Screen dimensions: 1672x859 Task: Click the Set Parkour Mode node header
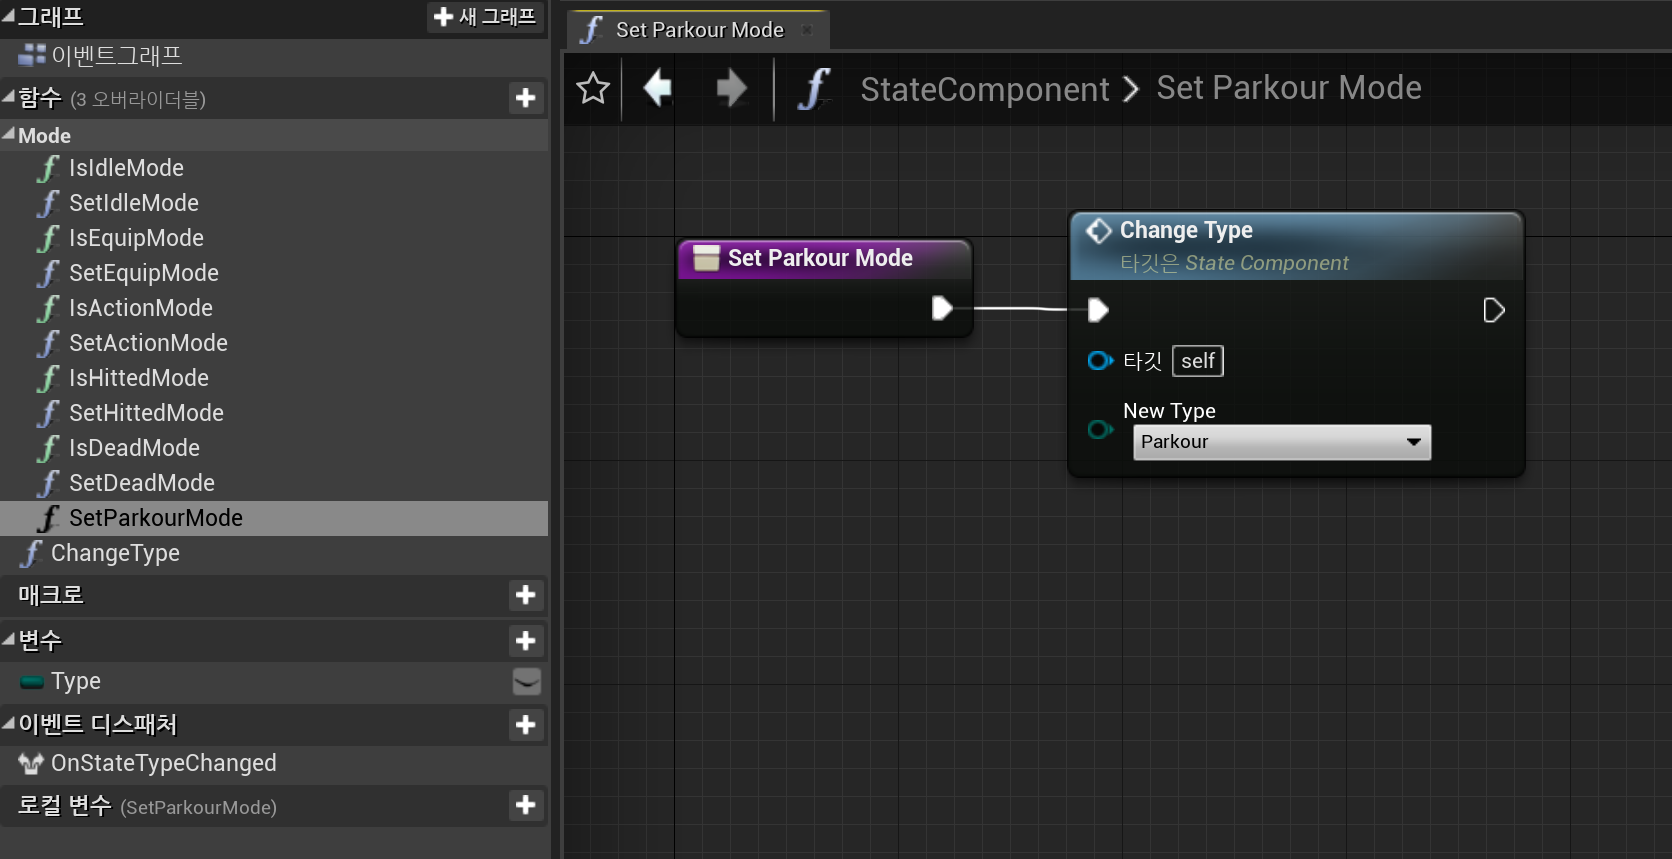(x=824, y=258)
